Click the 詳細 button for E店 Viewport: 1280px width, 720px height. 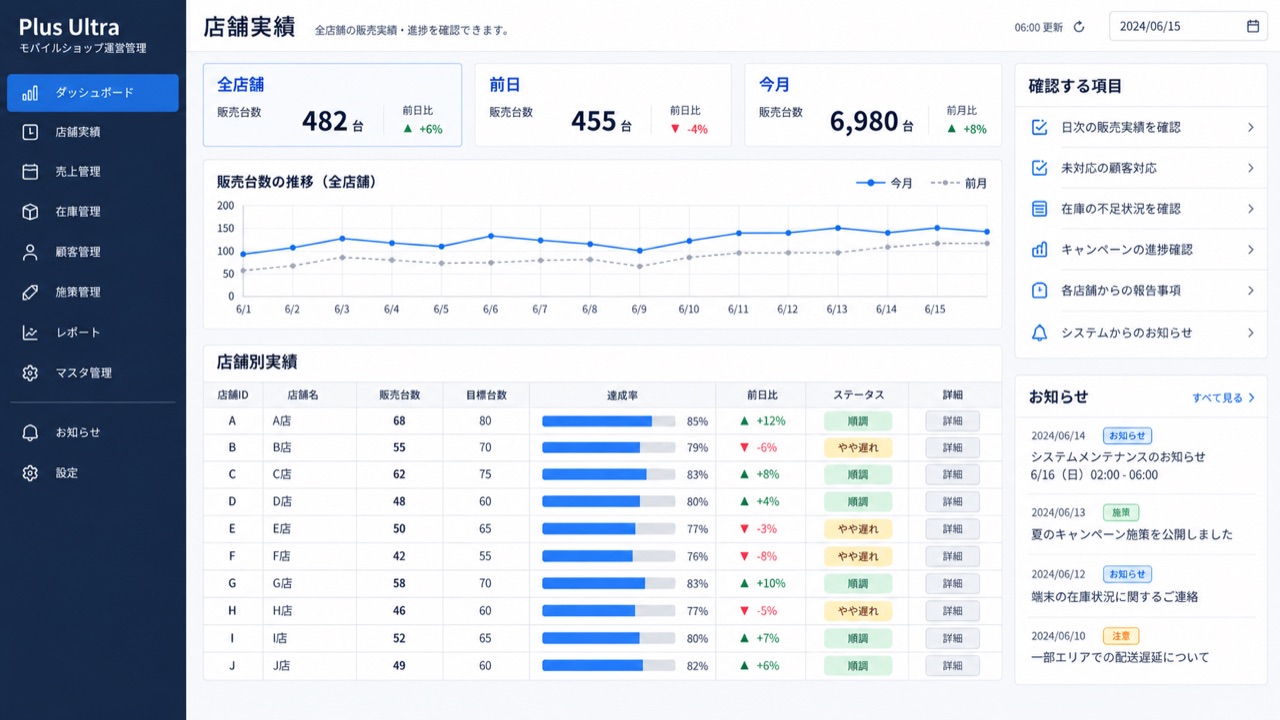click(x=952, y=529)
